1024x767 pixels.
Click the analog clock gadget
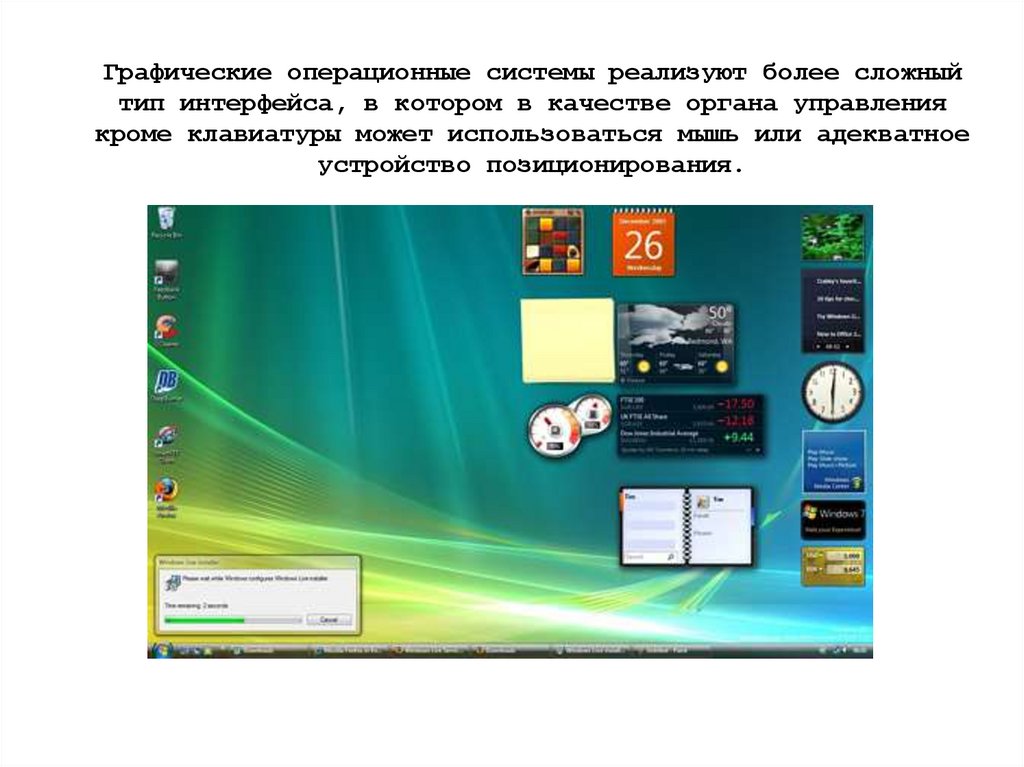coord(833,393)
